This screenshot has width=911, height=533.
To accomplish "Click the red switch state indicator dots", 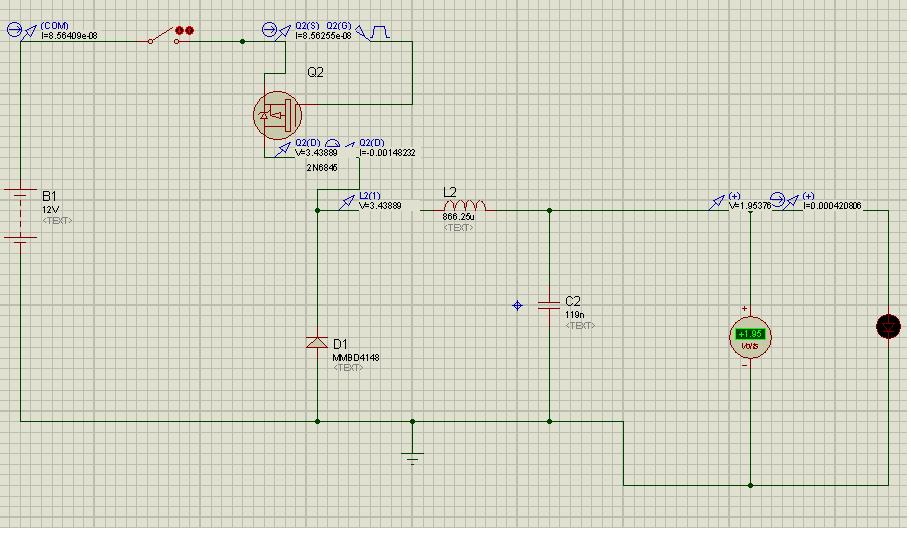I will click(x=185, y=30).
